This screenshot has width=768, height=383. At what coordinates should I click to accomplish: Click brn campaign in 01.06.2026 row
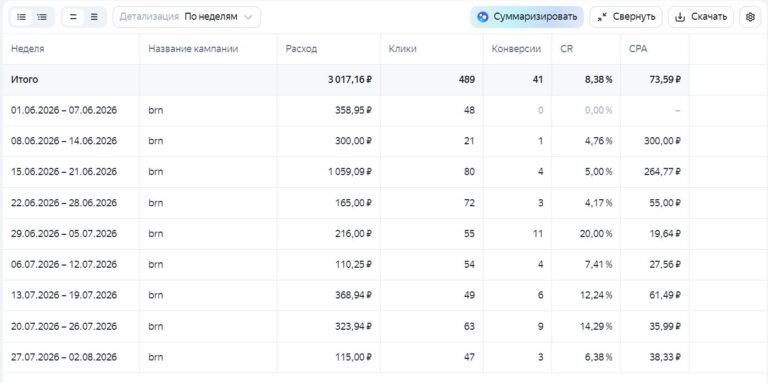[155, 110]
